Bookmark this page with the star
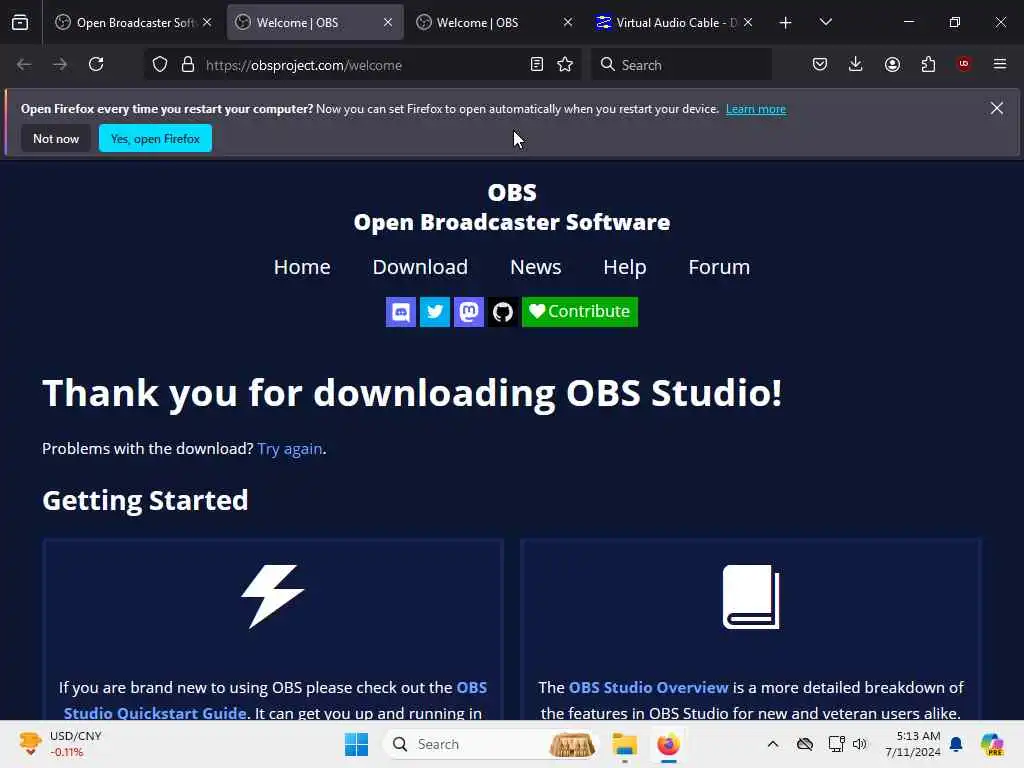 click(565, 65)
